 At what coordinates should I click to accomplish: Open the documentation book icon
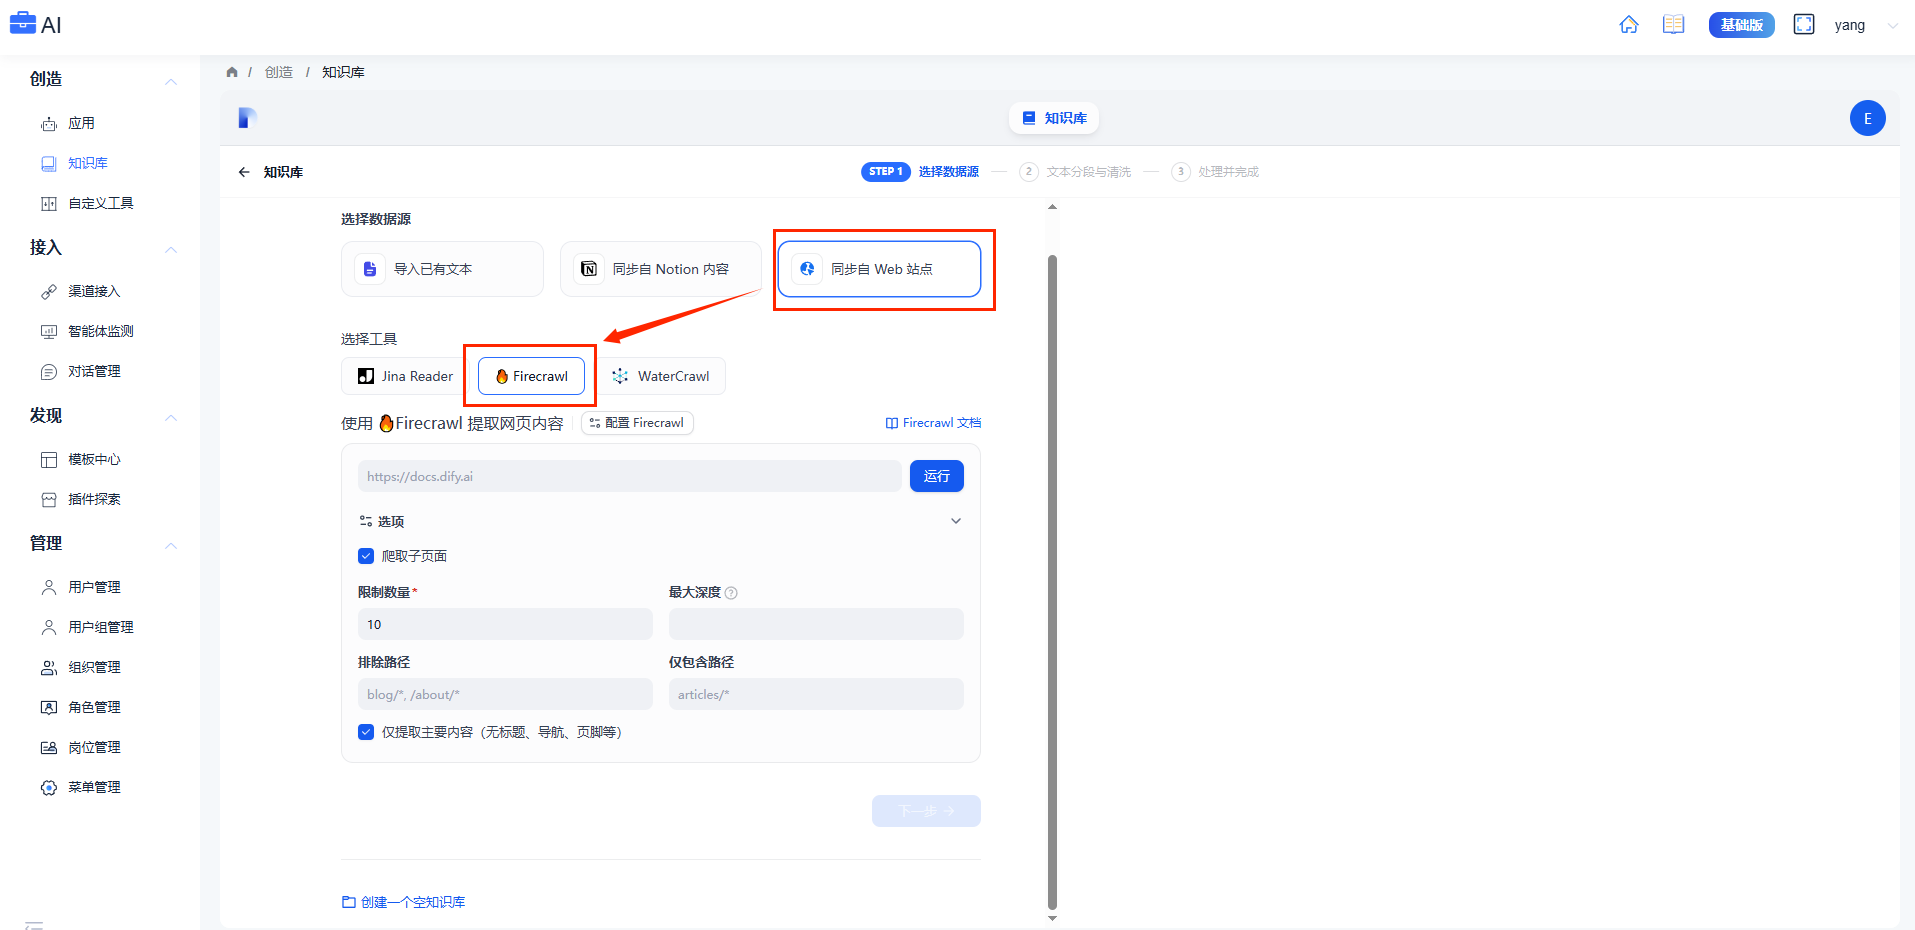tap(1673, 25)
